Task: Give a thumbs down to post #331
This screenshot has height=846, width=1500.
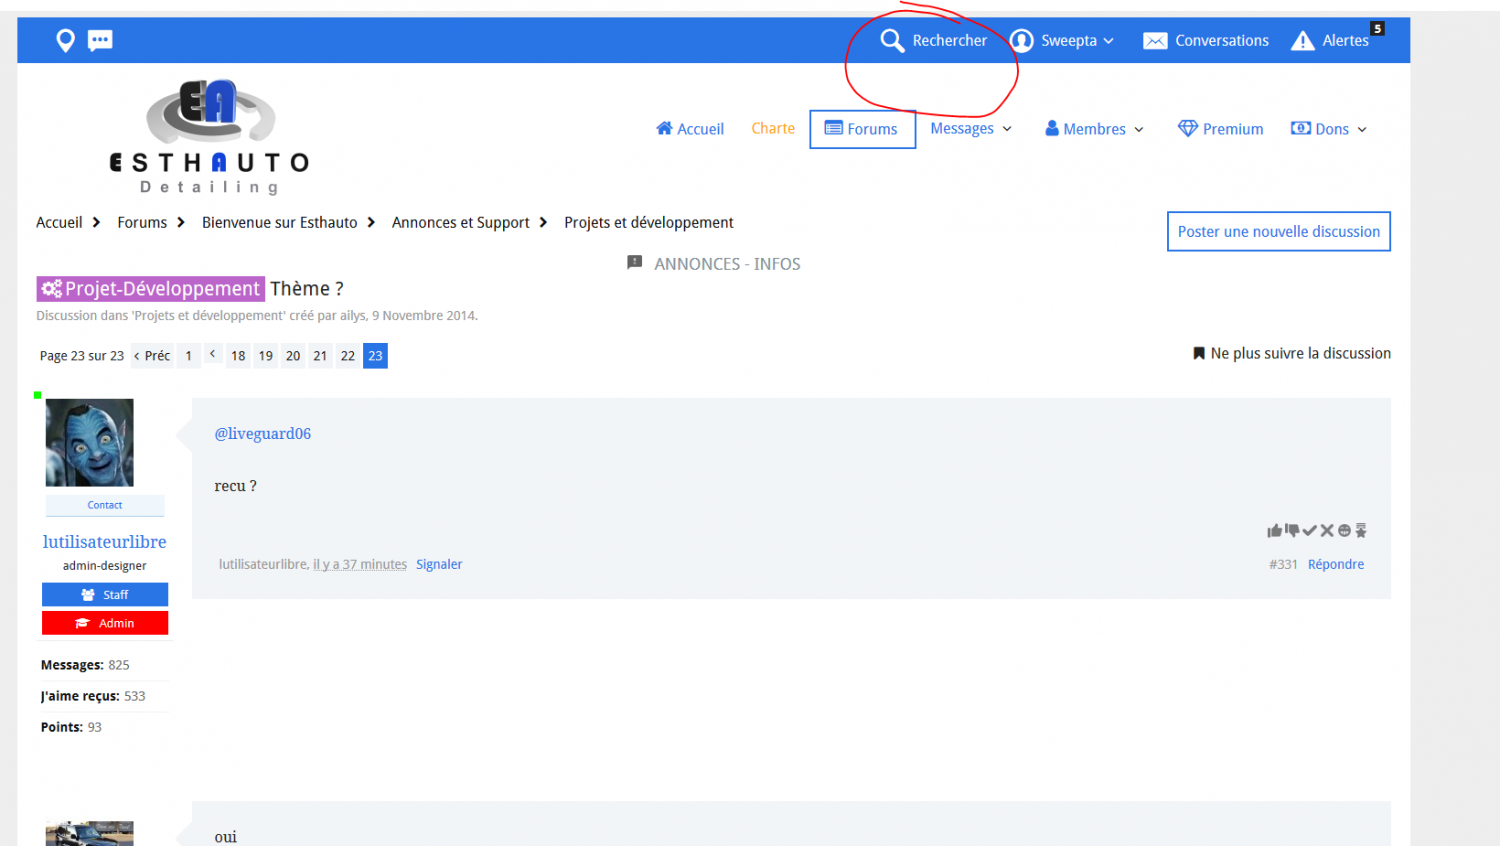Action: click(x=1292, y=531)
